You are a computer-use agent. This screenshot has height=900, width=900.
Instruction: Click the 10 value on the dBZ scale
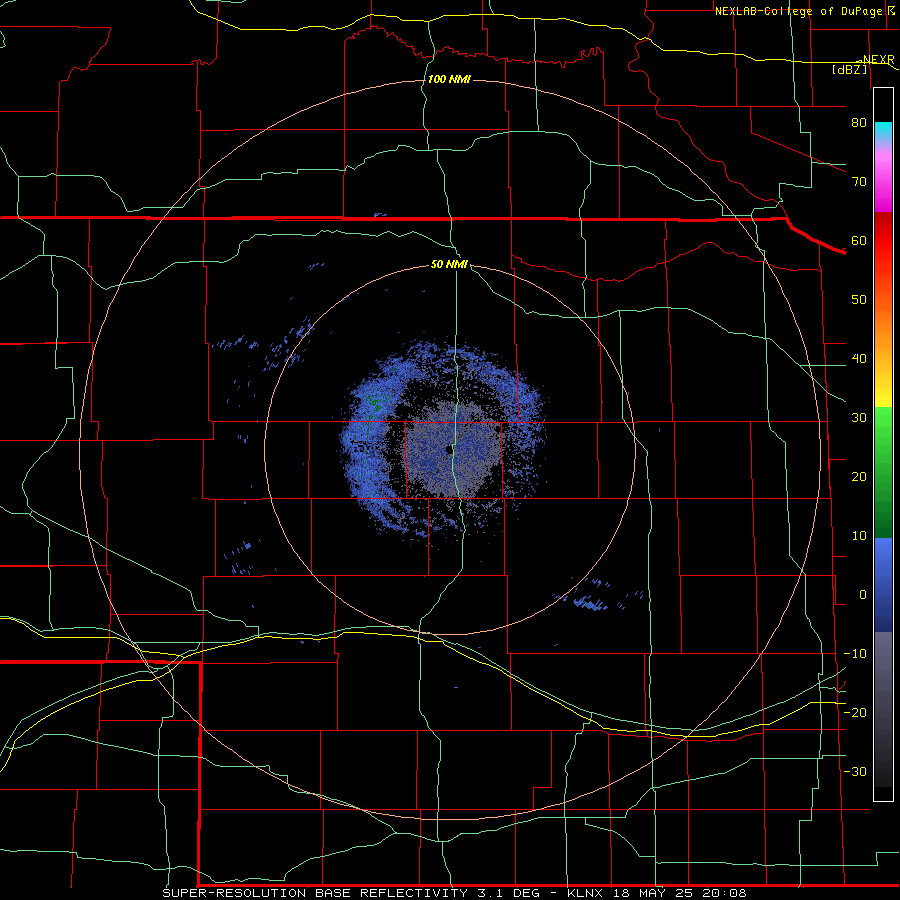click(x=859, y=536)
